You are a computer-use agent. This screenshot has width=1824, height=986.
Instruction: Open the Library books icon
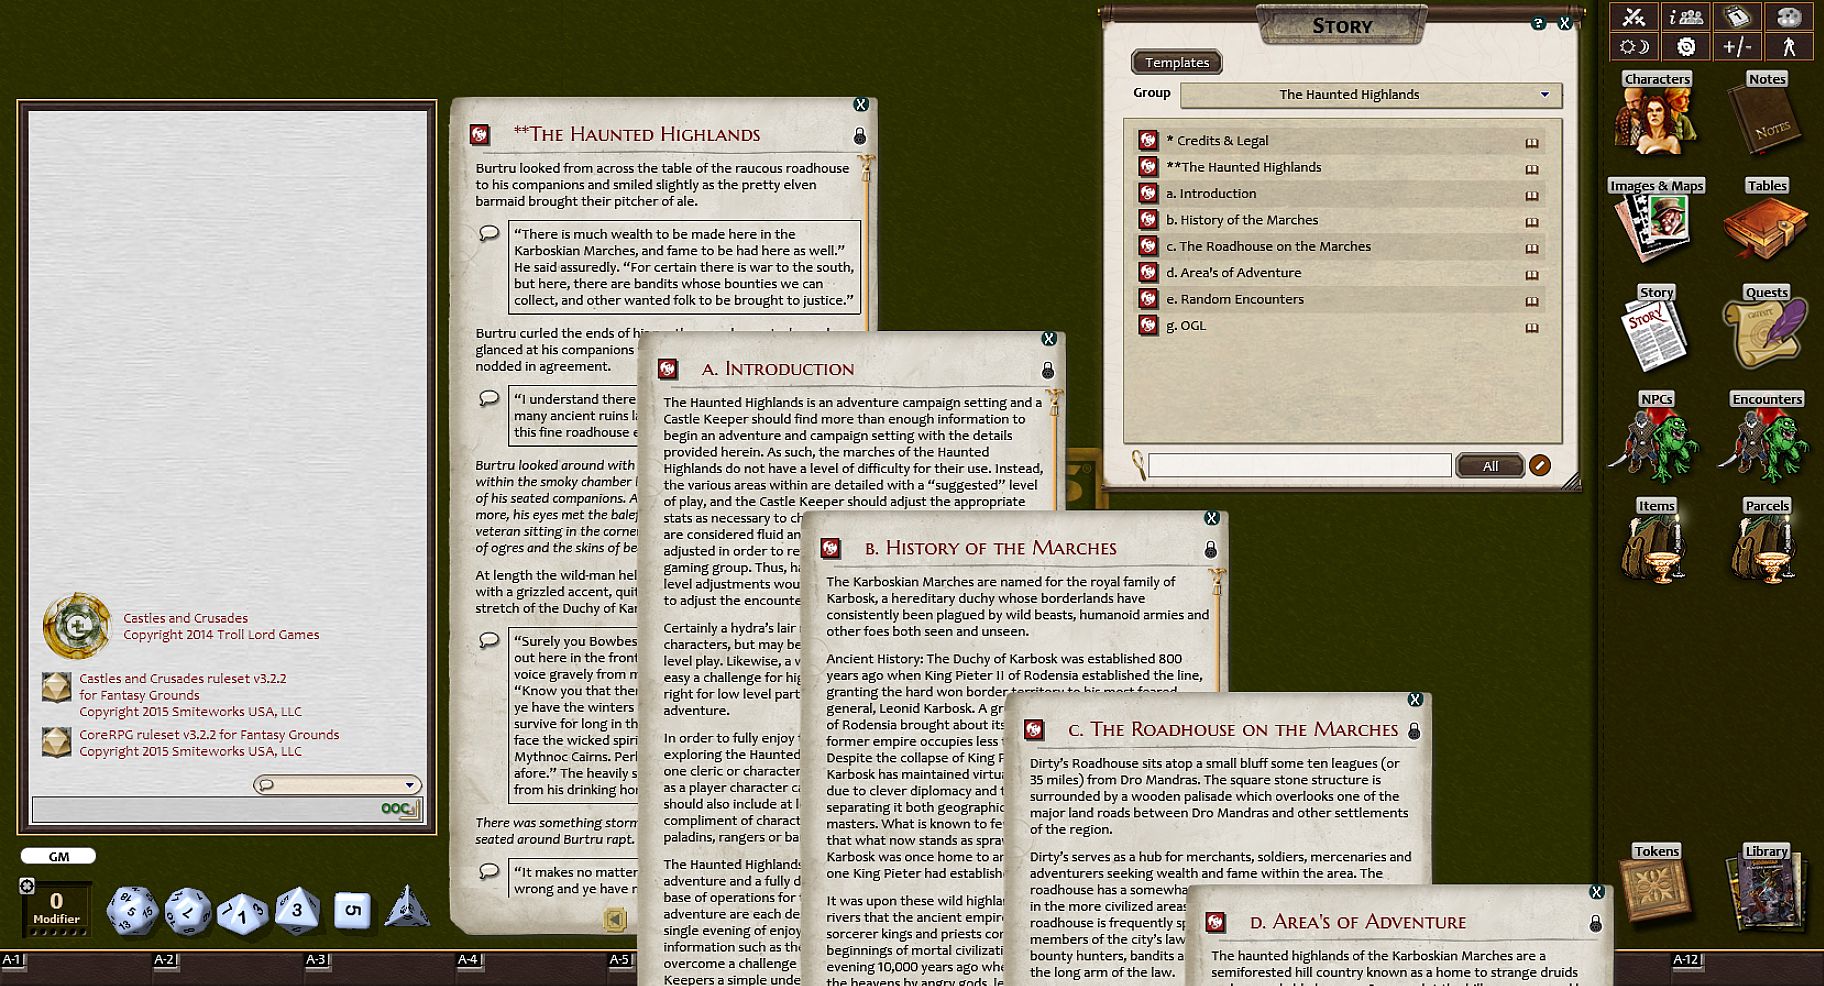(x=1766, y=888)
